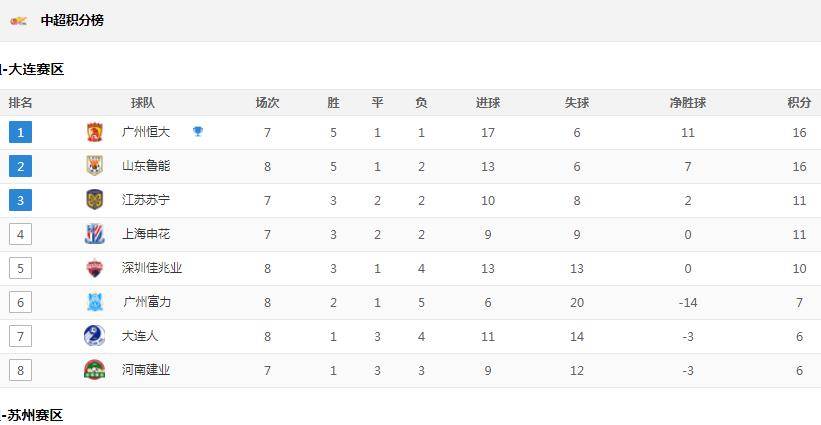Click the Shenzhen Kaisa team crest
This screenshot has height=425, width=821.
(x=95, y=269)
